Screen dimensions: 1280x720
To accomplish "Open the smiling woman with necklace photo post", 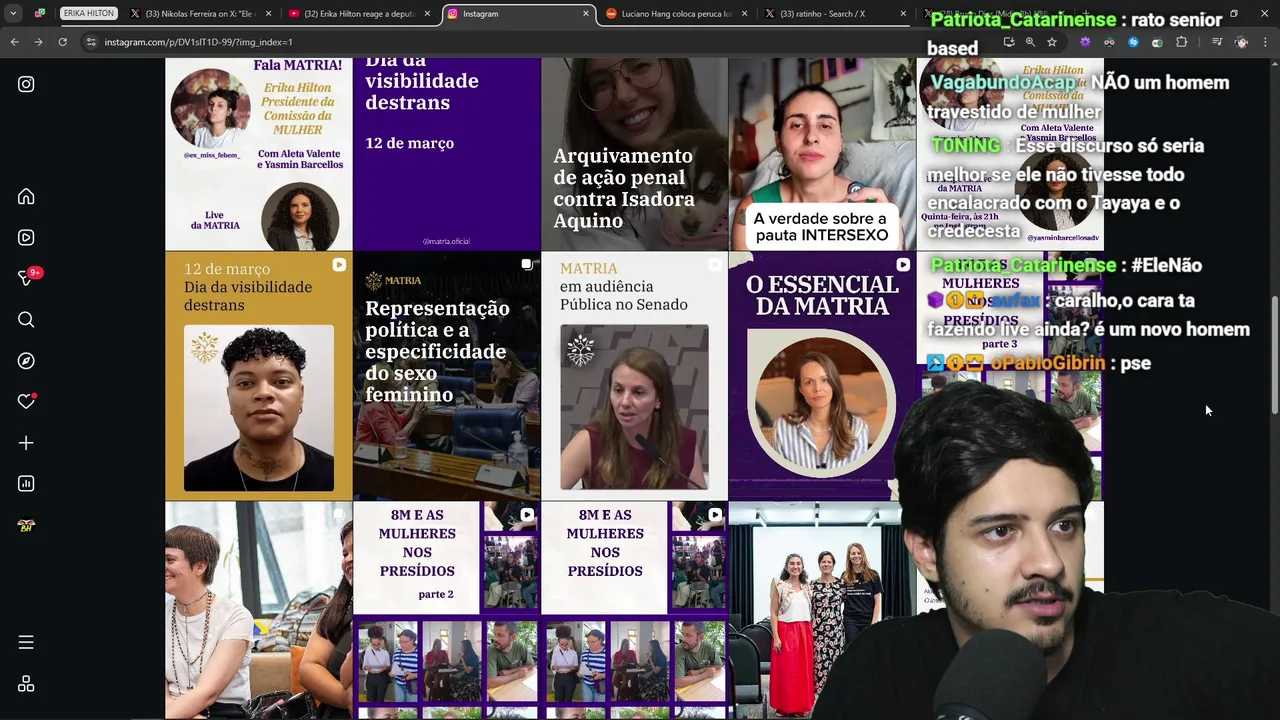I will (x=259, y=610).
